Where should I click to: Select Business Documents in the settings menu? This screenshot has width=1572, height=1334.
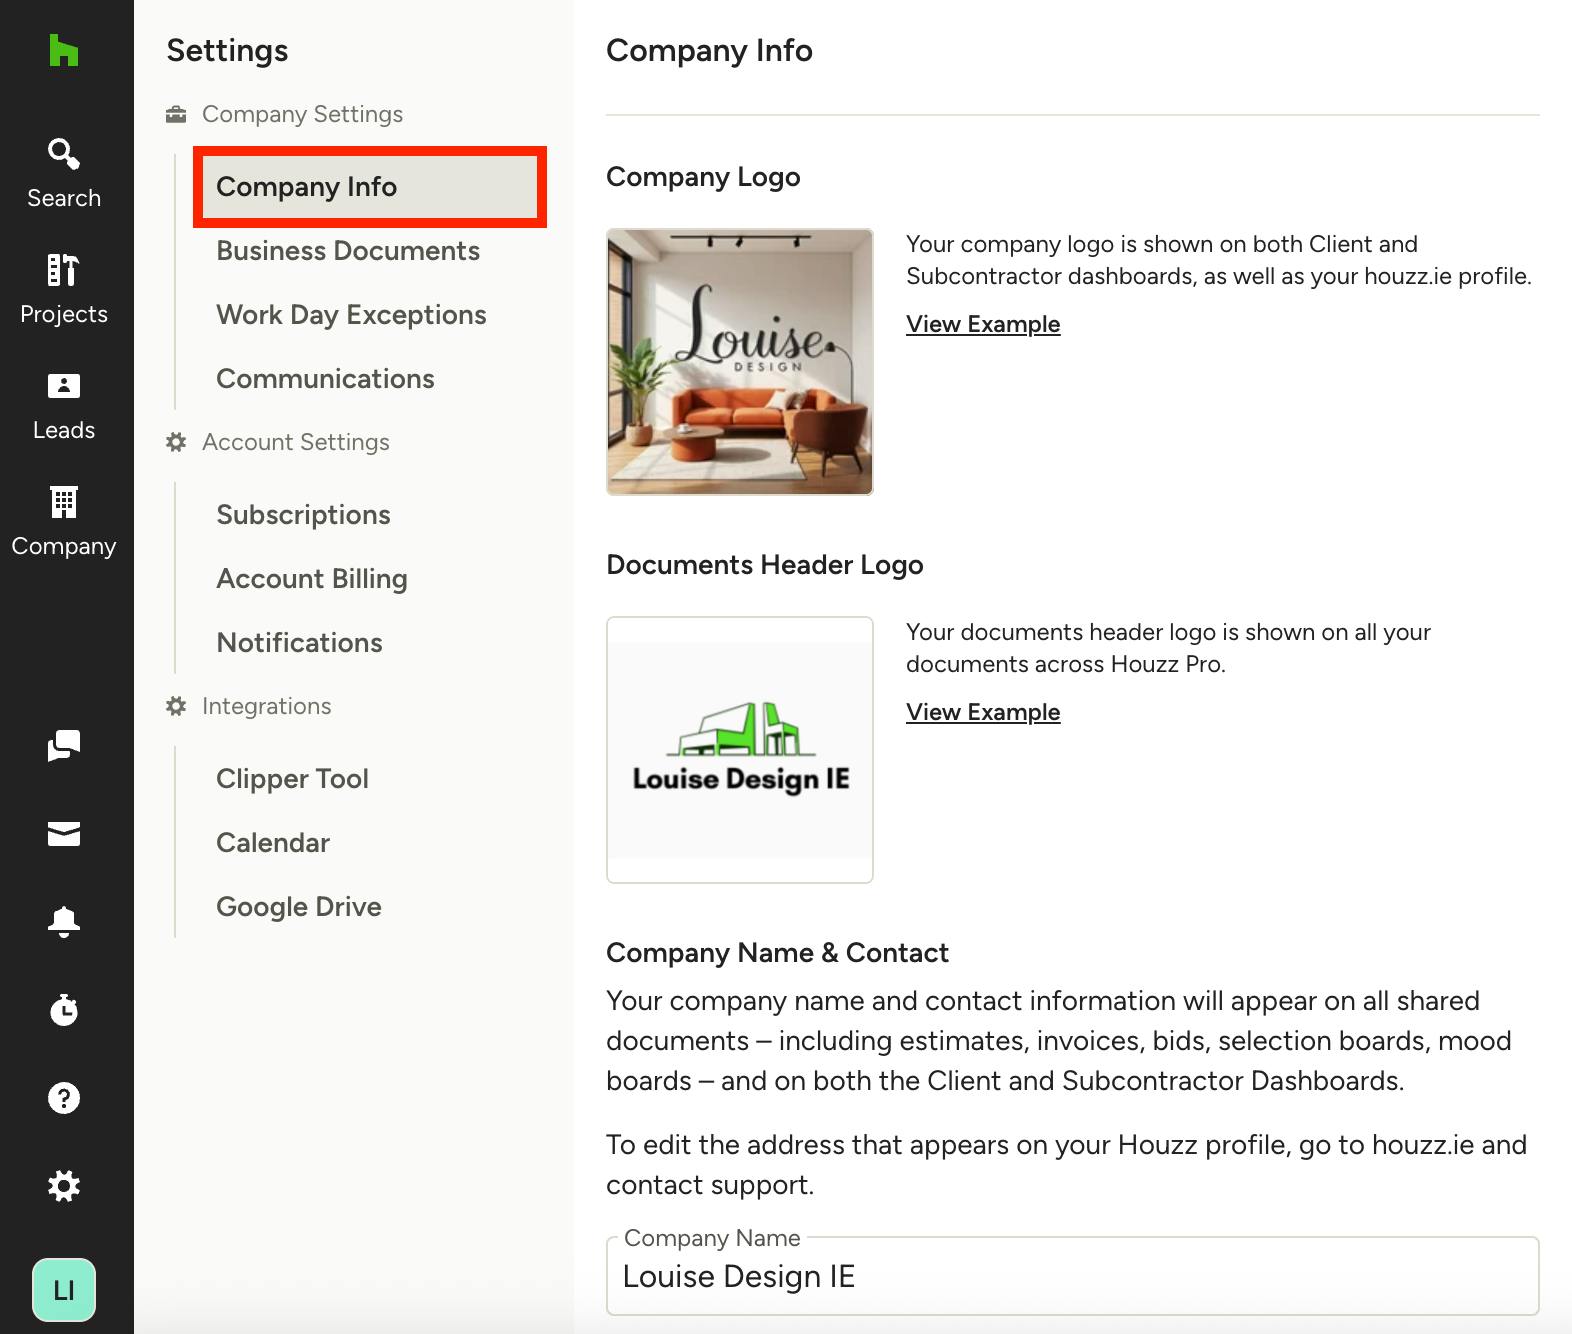click(348, 251)
